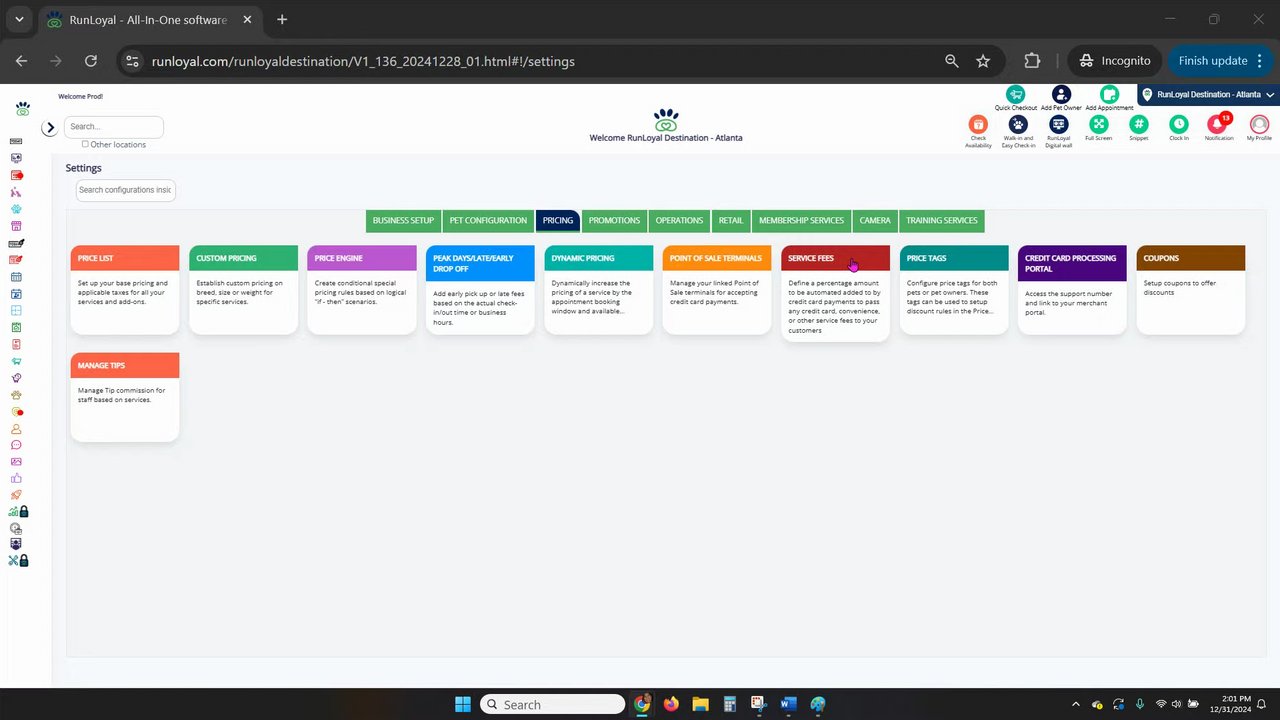Go to the Operations tab
The image size is (1280, 720).
click(x=679, y=220)
